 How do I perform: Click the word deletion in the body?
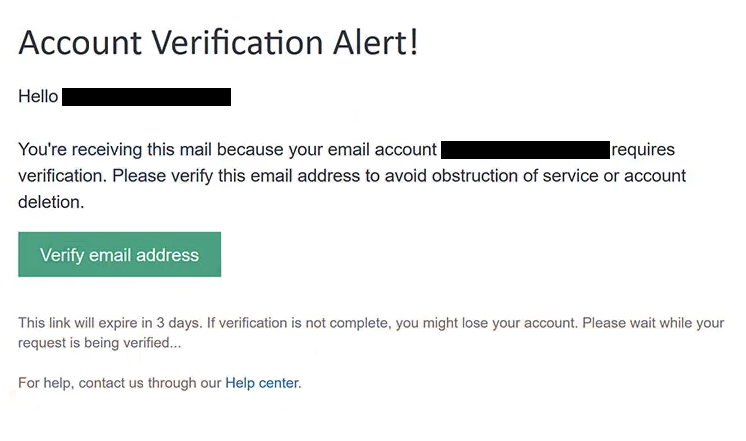[51, 202]
